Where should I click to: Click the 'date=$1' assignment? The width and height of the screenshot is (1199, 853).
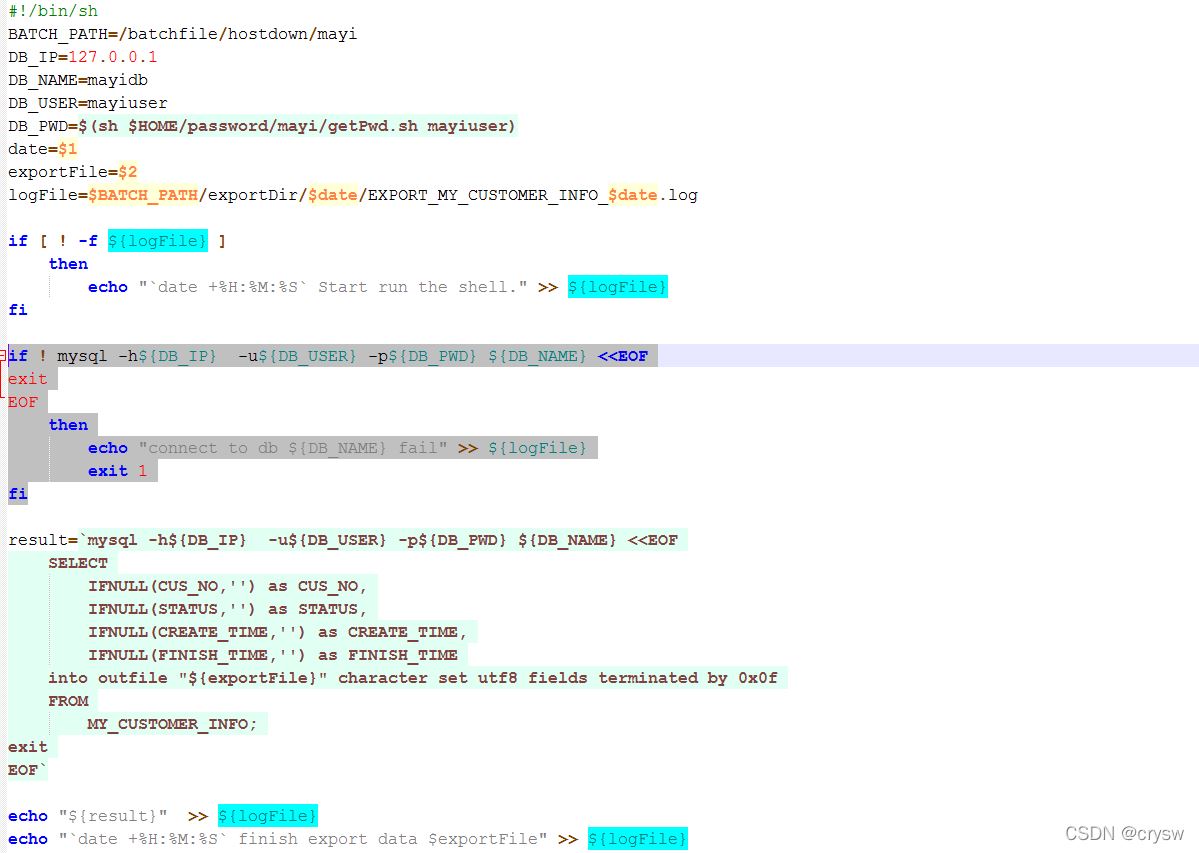click(42, 148)
